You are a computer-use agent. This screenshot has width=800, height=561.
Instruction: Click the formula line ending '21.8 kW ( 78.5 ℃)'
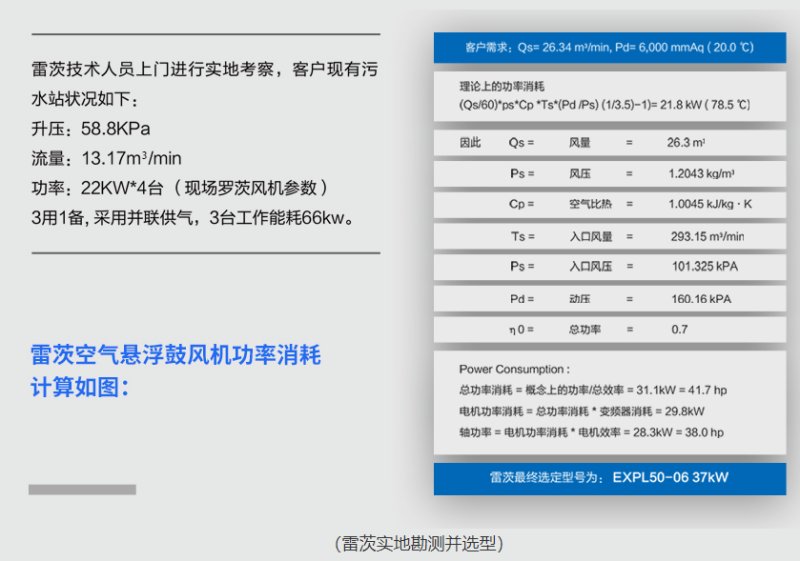coord(604,105)
